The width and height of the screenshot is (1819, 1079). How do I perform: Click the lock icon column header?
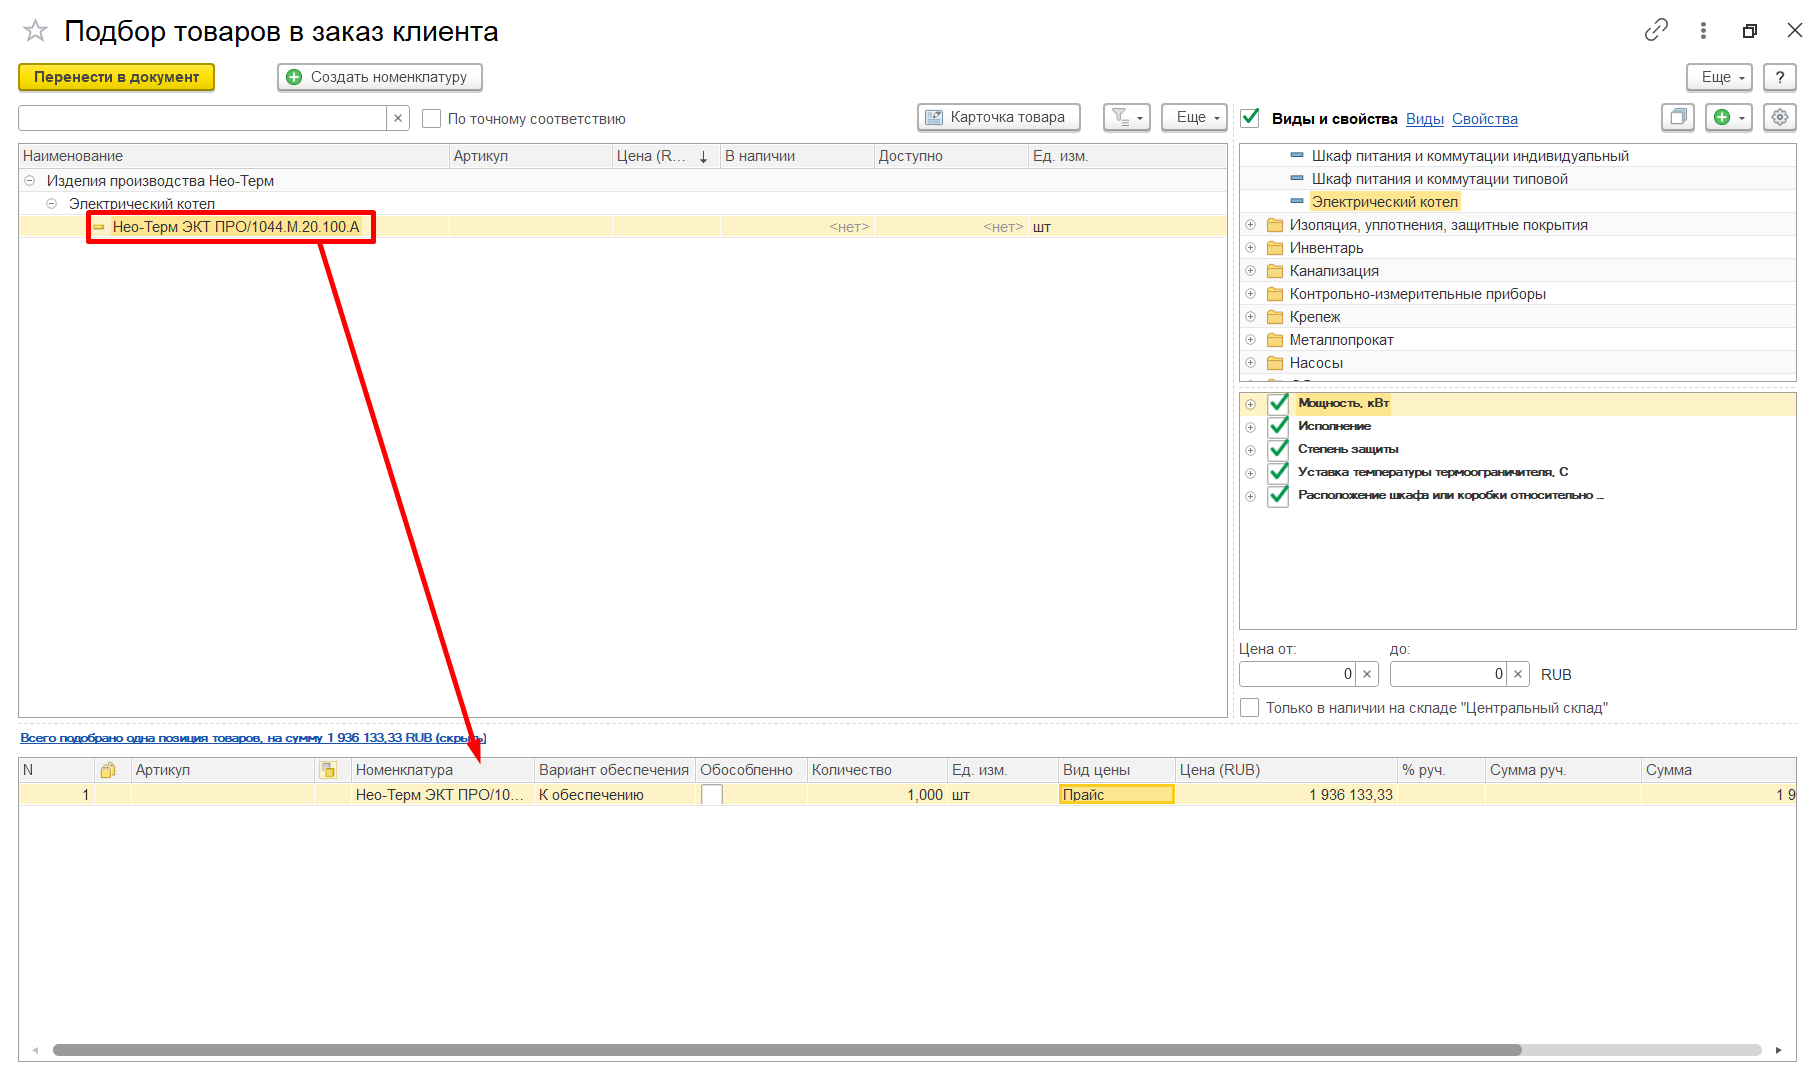(x=108, y=770)
